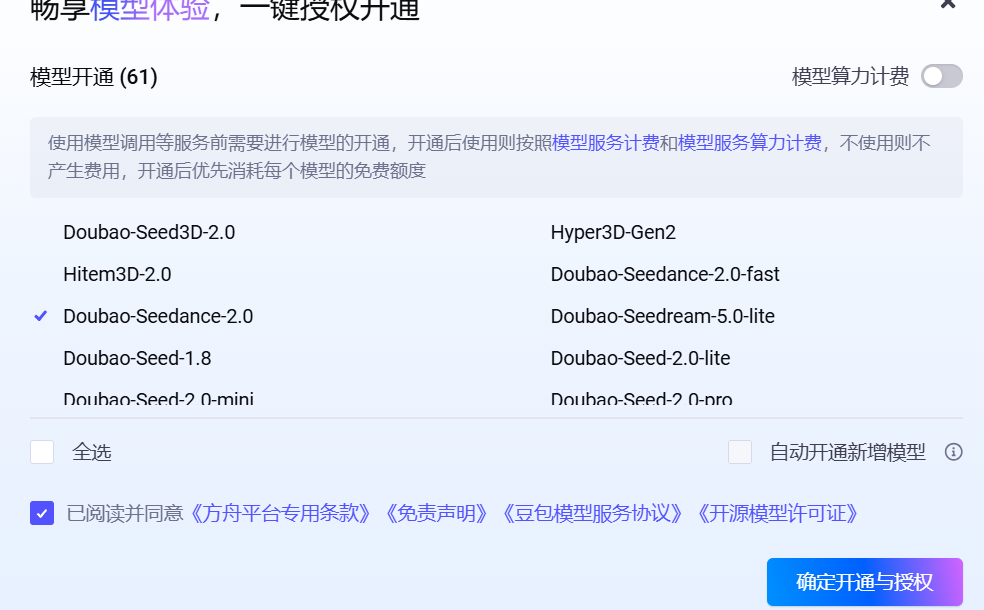Open 《方舟平台专用条款》 link

click(280, 513)
